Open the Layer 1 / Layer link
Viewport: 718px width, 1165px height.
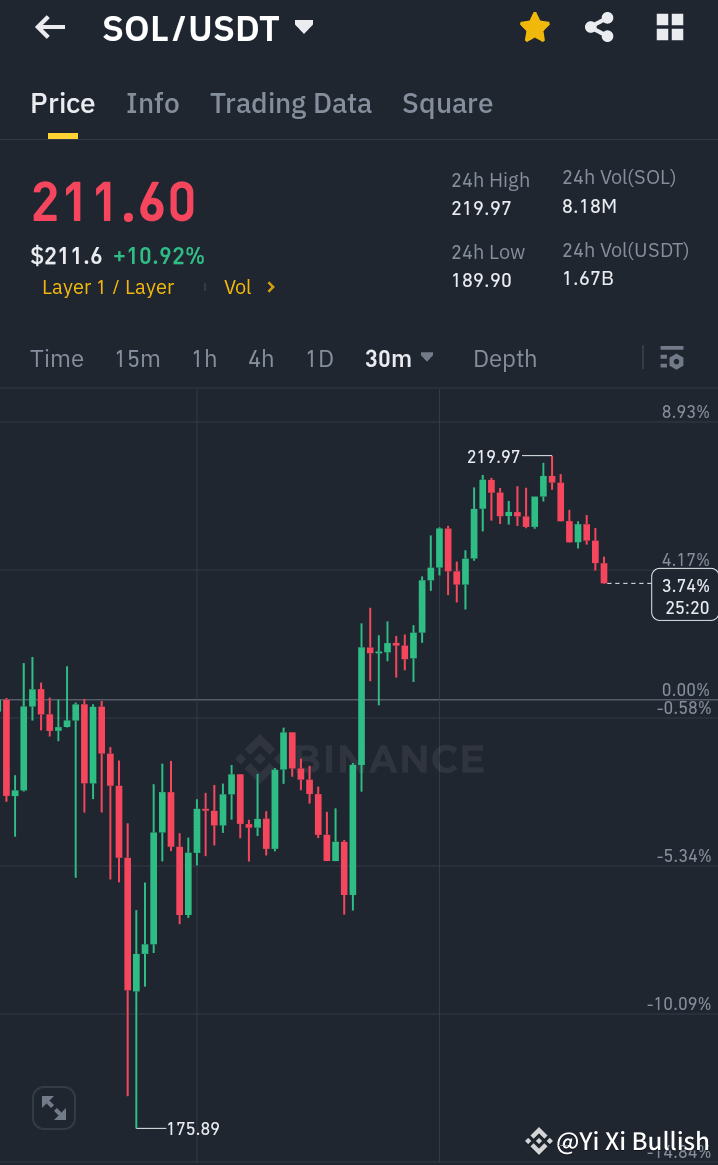pyautogui.click(x=107, y=287)
